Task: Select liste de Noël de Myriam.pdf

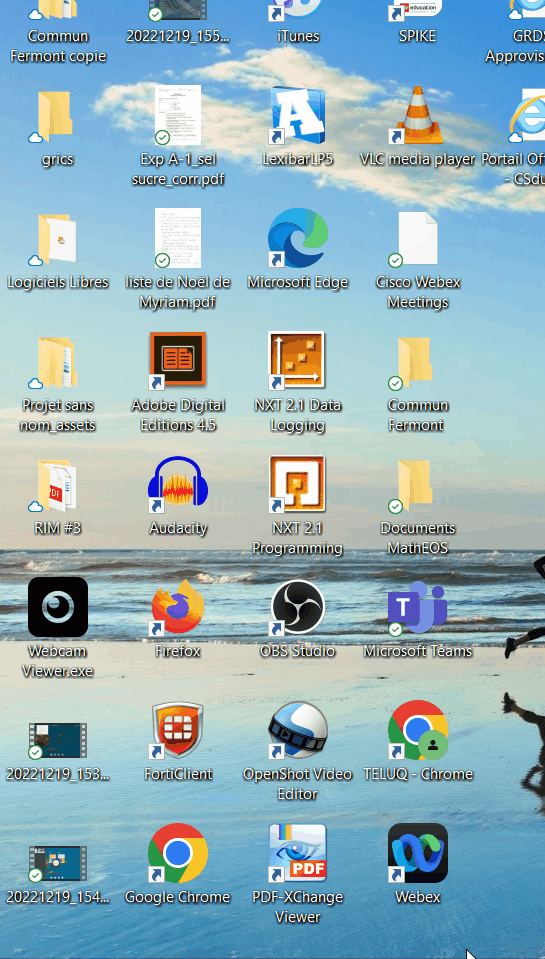Action: (178, 239)
